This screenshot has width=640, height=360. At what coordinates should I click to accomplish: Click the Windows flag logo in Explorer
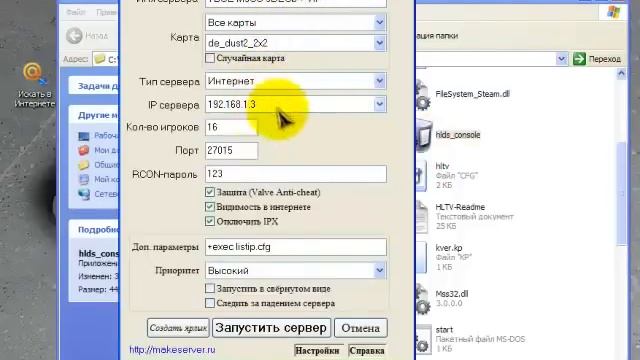[613, 12]
